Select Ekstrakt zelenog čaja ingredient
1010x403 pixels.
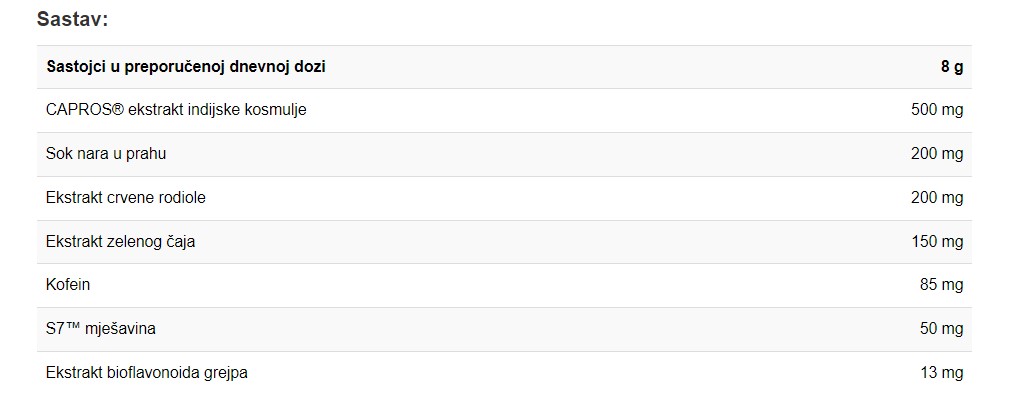coord(120,241)
